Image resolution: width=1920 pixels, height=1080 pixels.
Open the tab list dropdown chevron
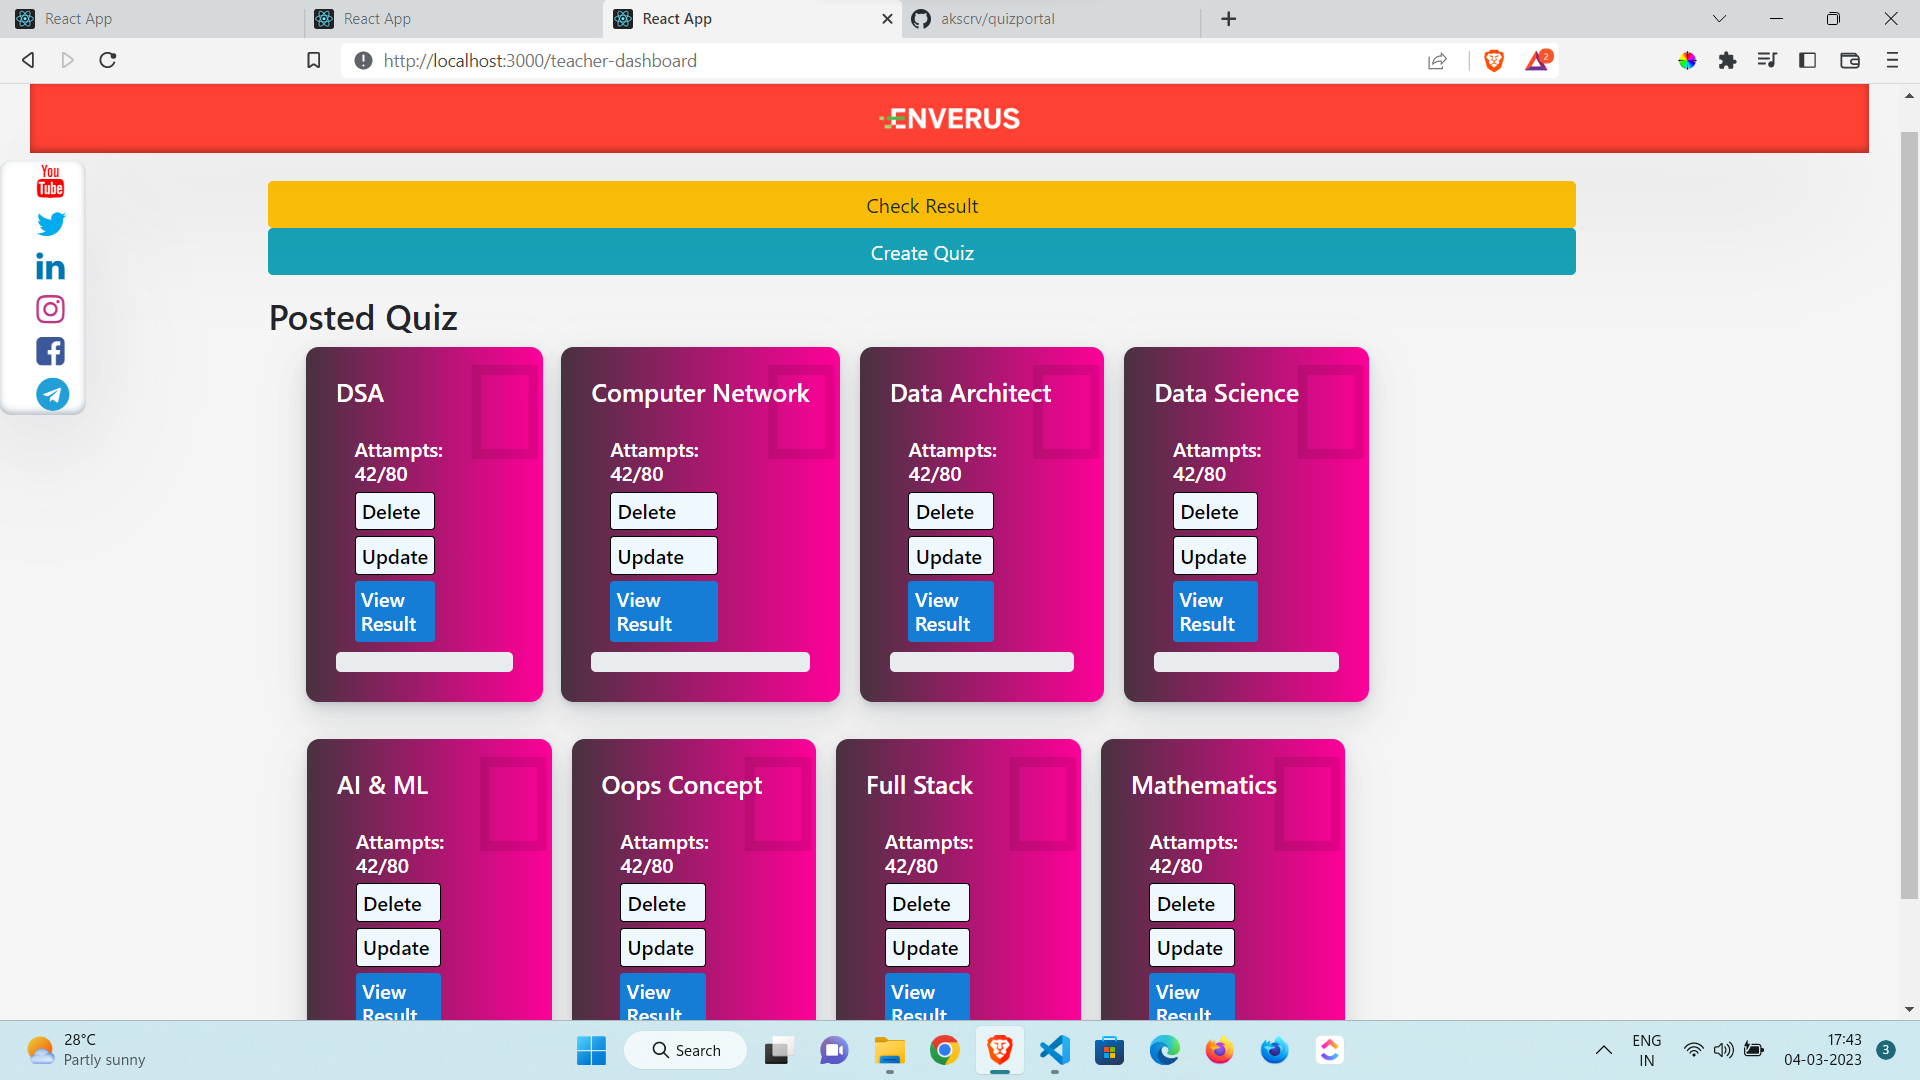(1719, 19)
